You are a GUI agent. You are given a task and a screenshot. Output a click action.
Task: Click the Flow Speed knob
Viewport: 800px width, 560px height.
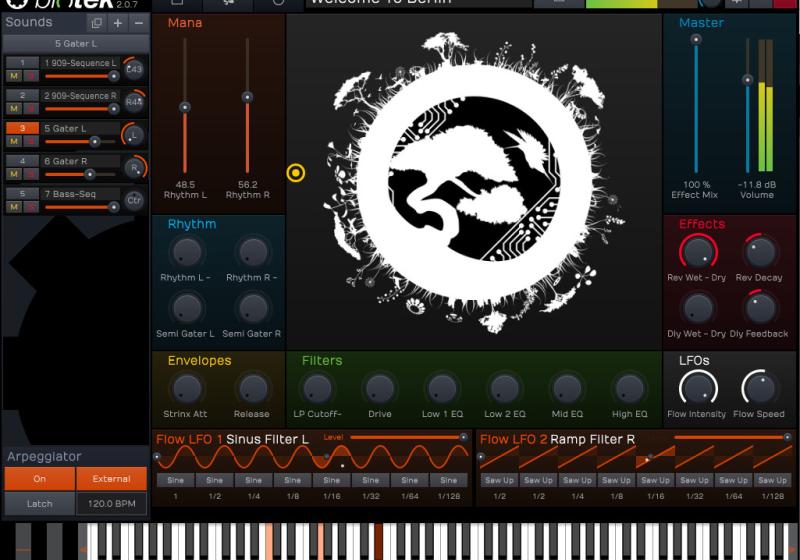[x=760, y=389]
